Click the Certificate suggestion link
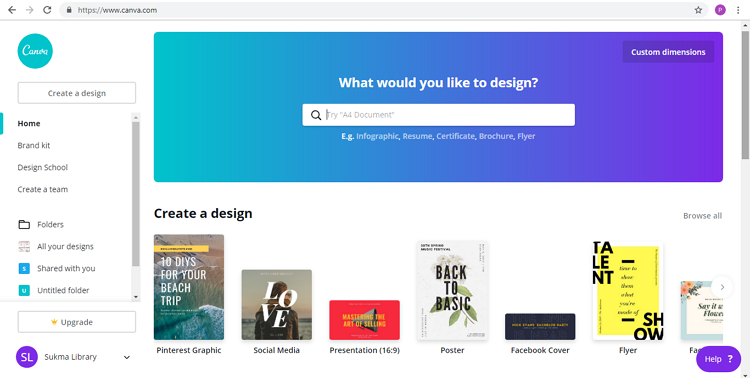750x378 pixels. [x=455, y=136]
